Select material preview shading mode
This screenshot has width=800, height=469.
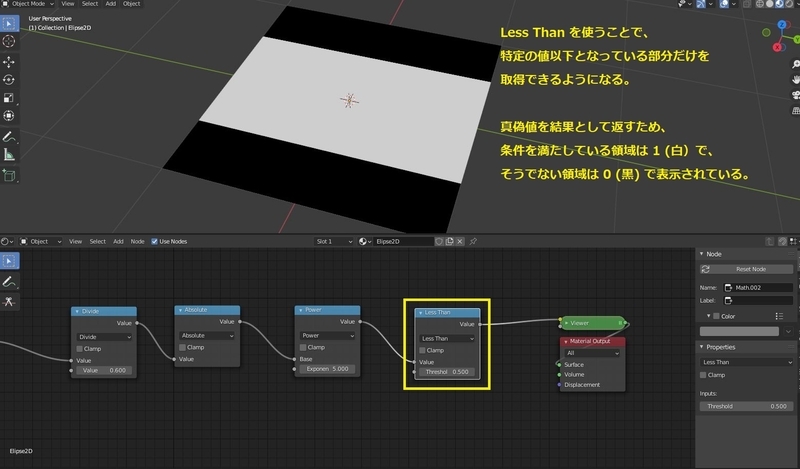[x=780, y=4]
